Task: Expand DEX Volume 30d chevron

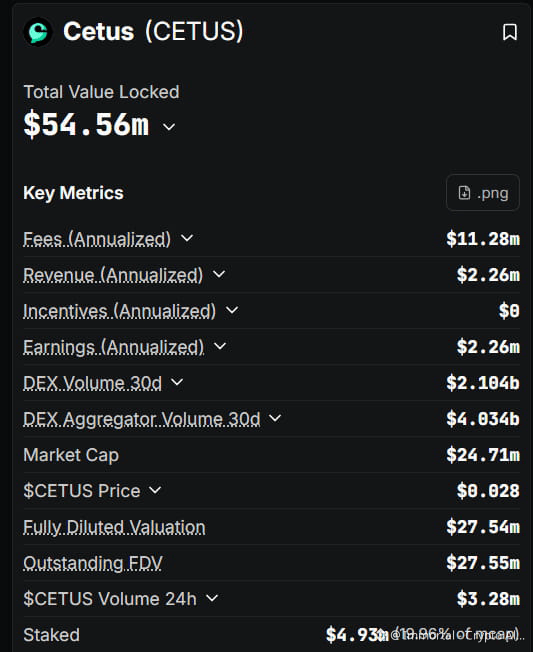Action: (177, 382)
